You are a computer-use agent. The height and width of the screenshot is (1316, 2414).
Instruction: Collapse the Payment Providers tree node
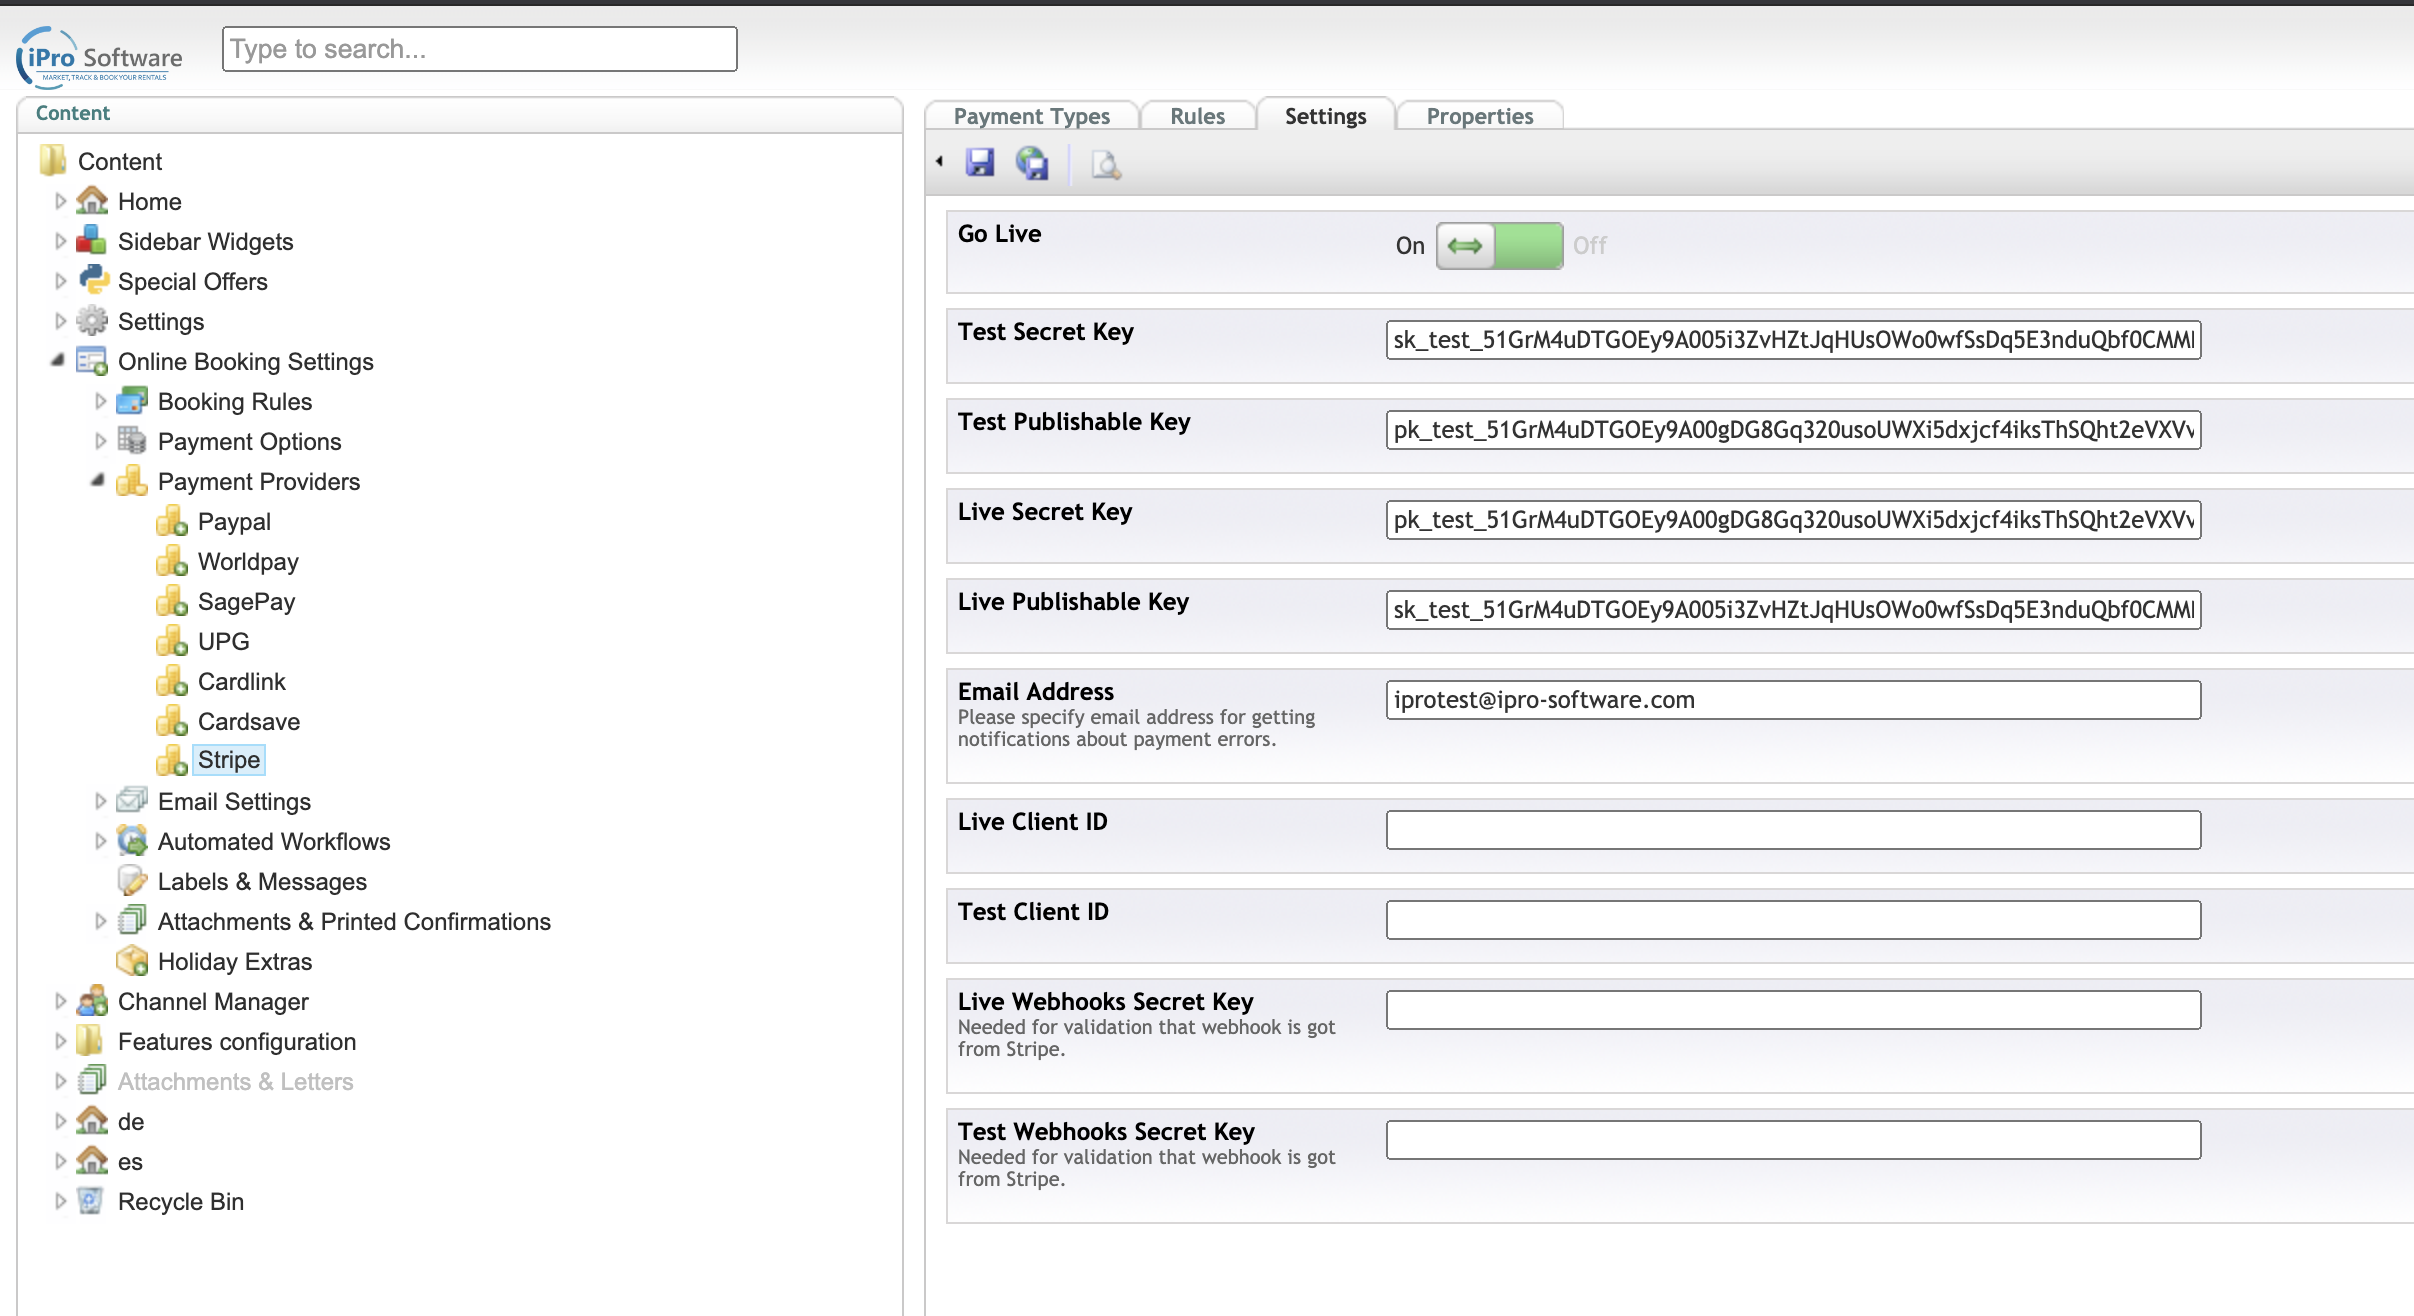point(98,481)
